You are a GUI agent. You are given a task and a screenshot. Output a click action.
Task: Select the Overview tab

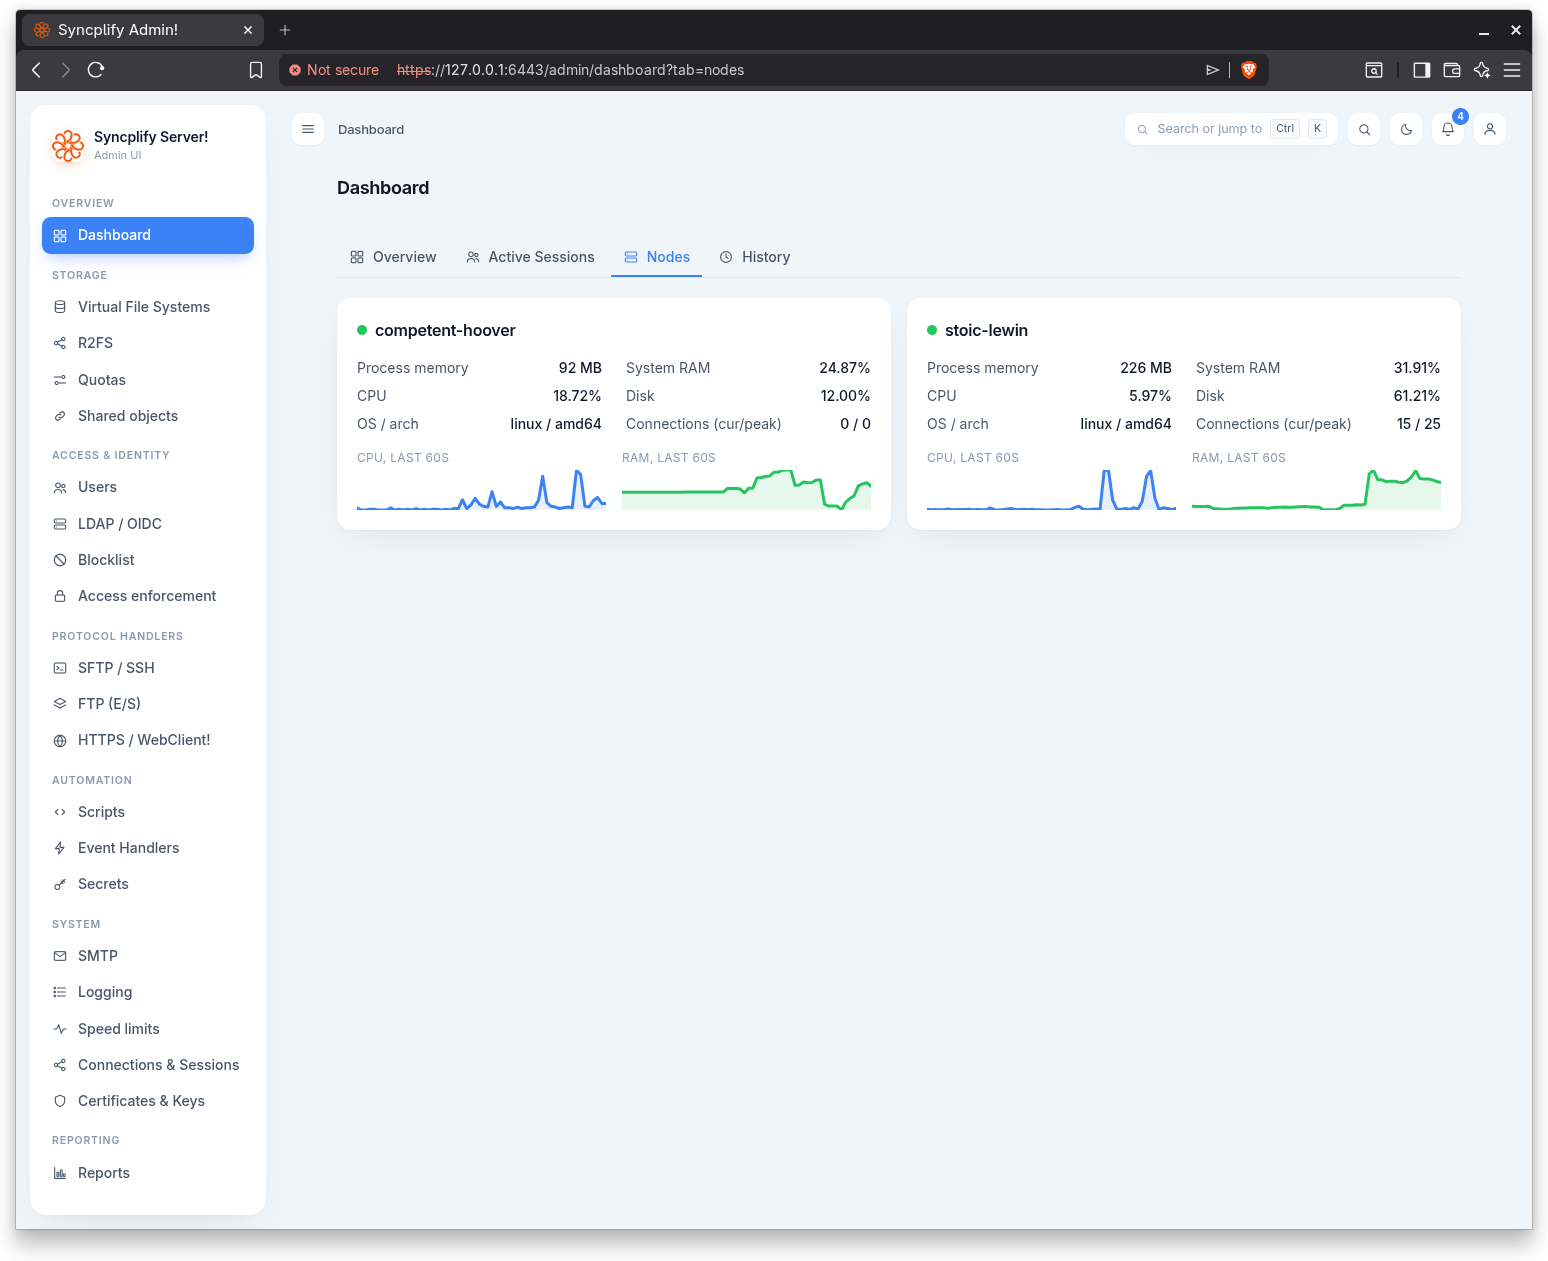[393, 257]
